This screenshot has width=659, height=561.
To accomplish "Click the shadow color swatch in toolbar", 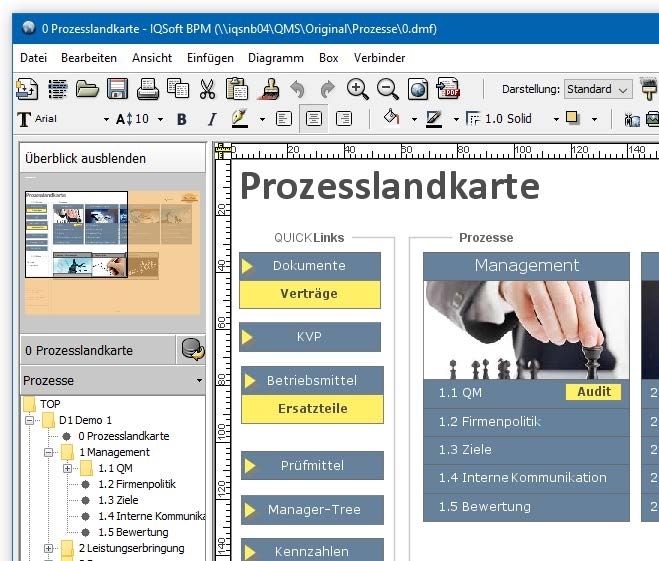I will (572, 117).
